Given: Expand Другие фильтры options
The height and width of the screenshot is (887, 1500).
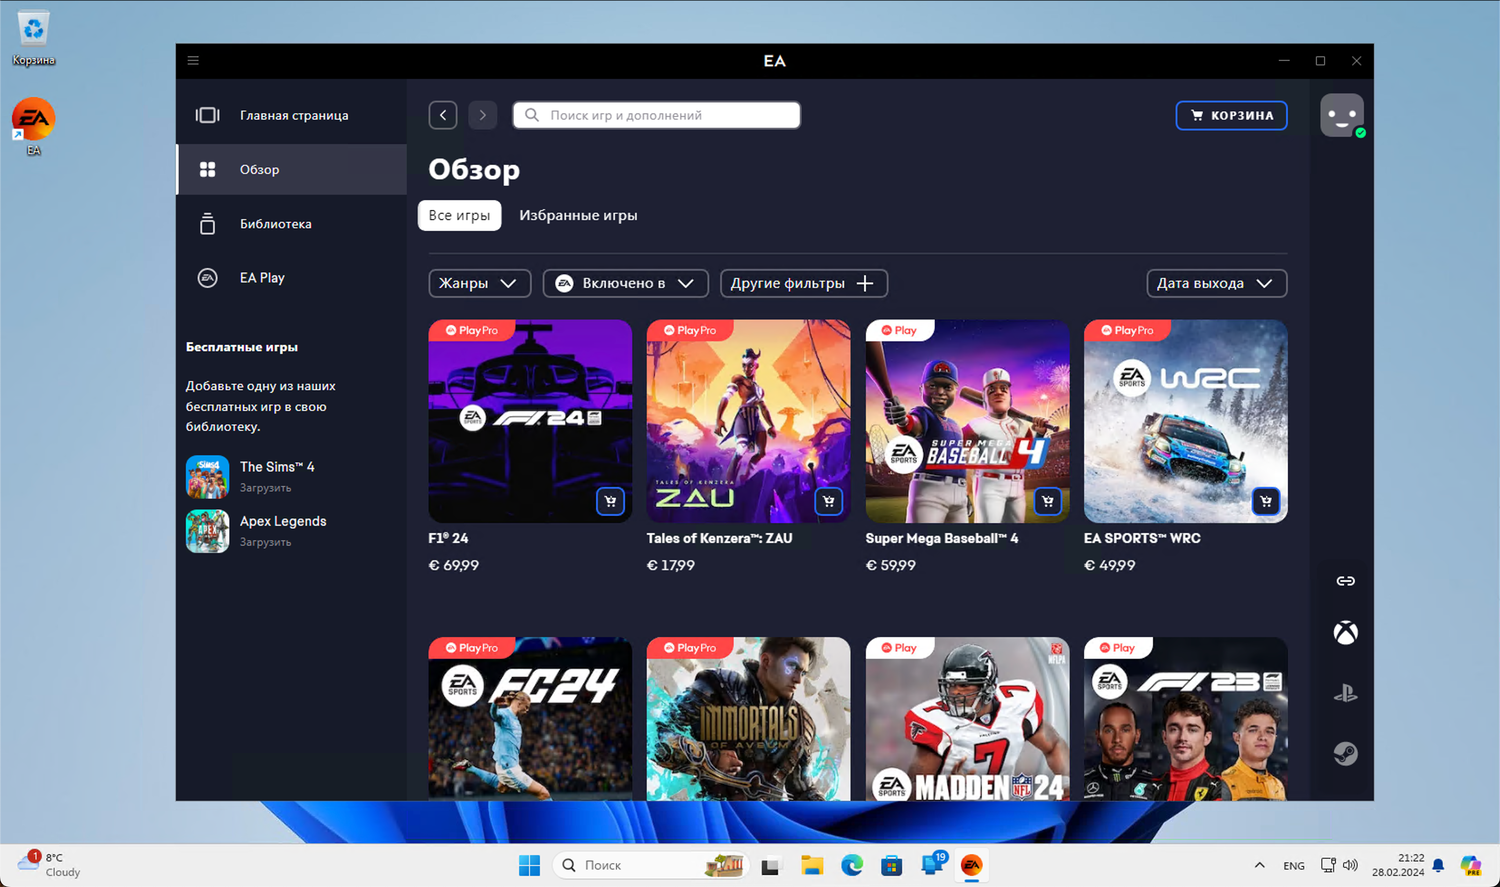Looking at the screenshot, I should coord(803,283).
